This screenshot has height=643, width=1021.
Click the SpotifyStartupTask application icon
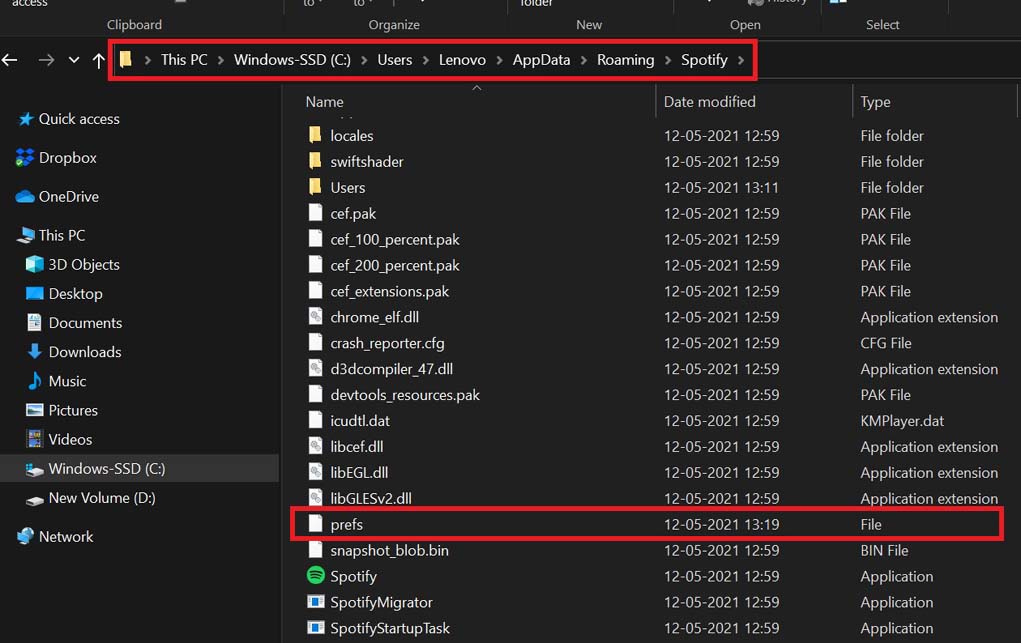coord(316,628)
